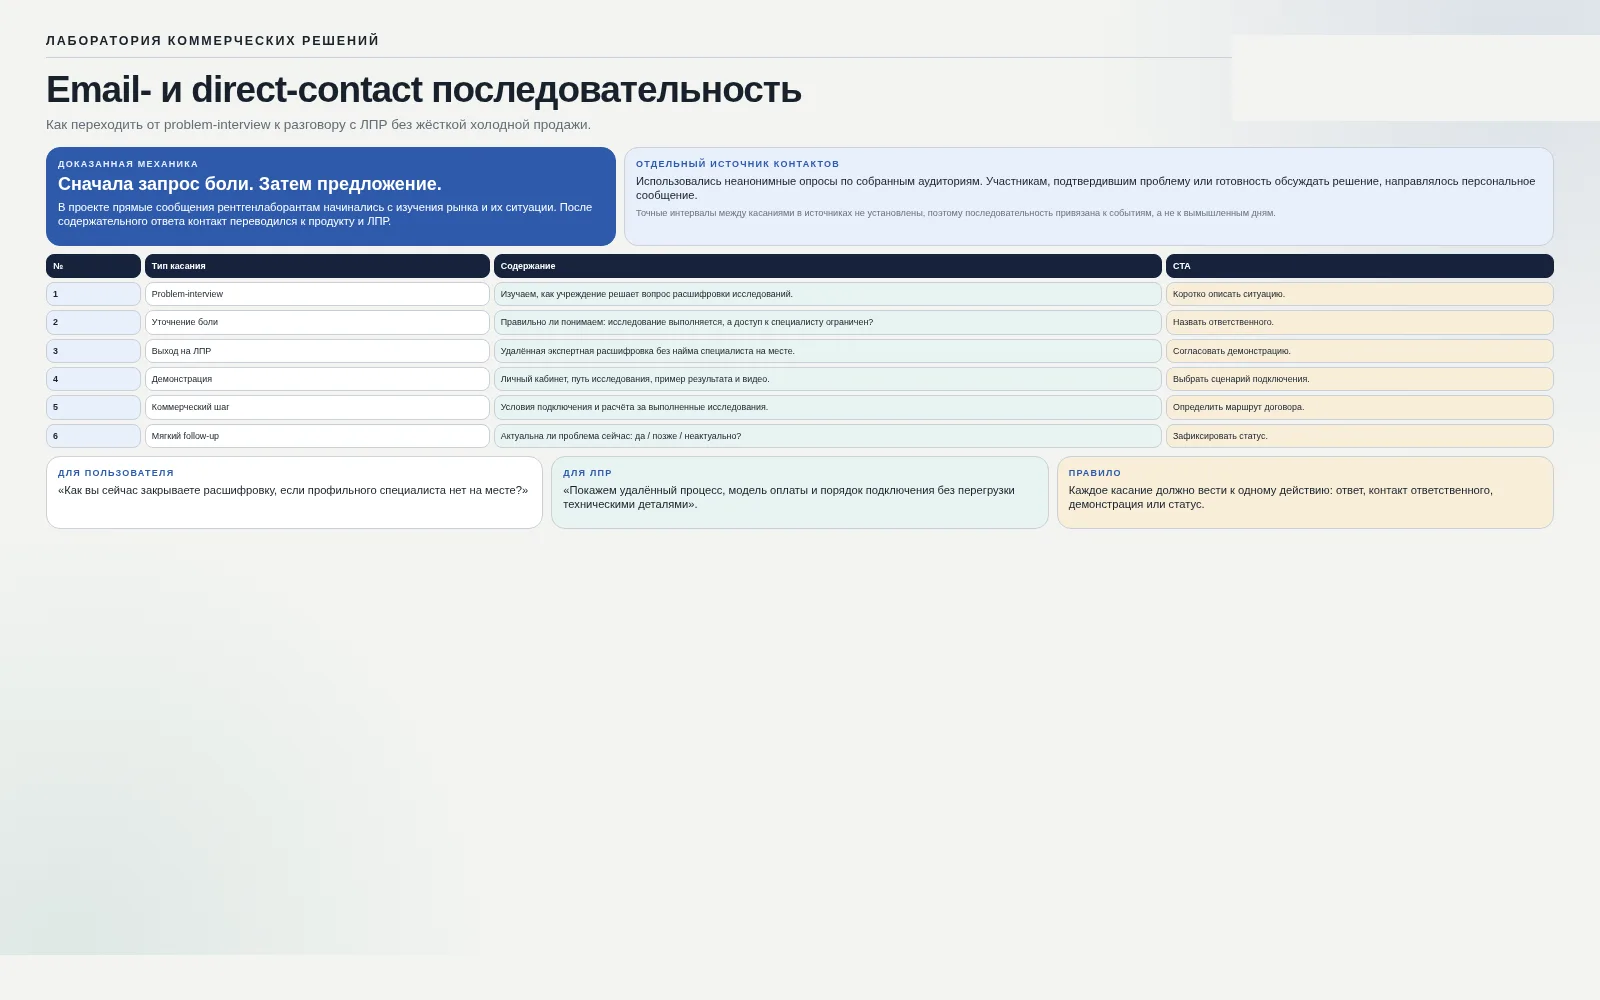Click the 'Содержание' column header
The image size is (1600, 1000).
827,266
